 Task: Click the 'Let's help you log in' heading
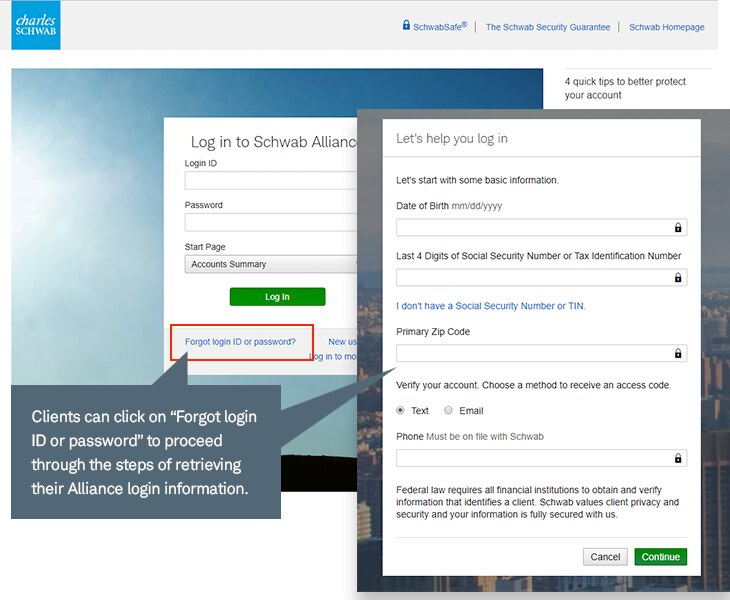tap(452, 138)
